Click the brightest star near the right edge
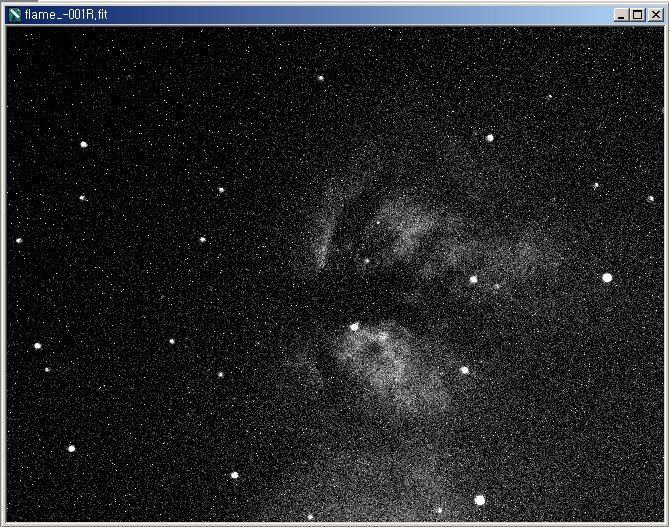This screenshot has height=527, width=669. 607,277
